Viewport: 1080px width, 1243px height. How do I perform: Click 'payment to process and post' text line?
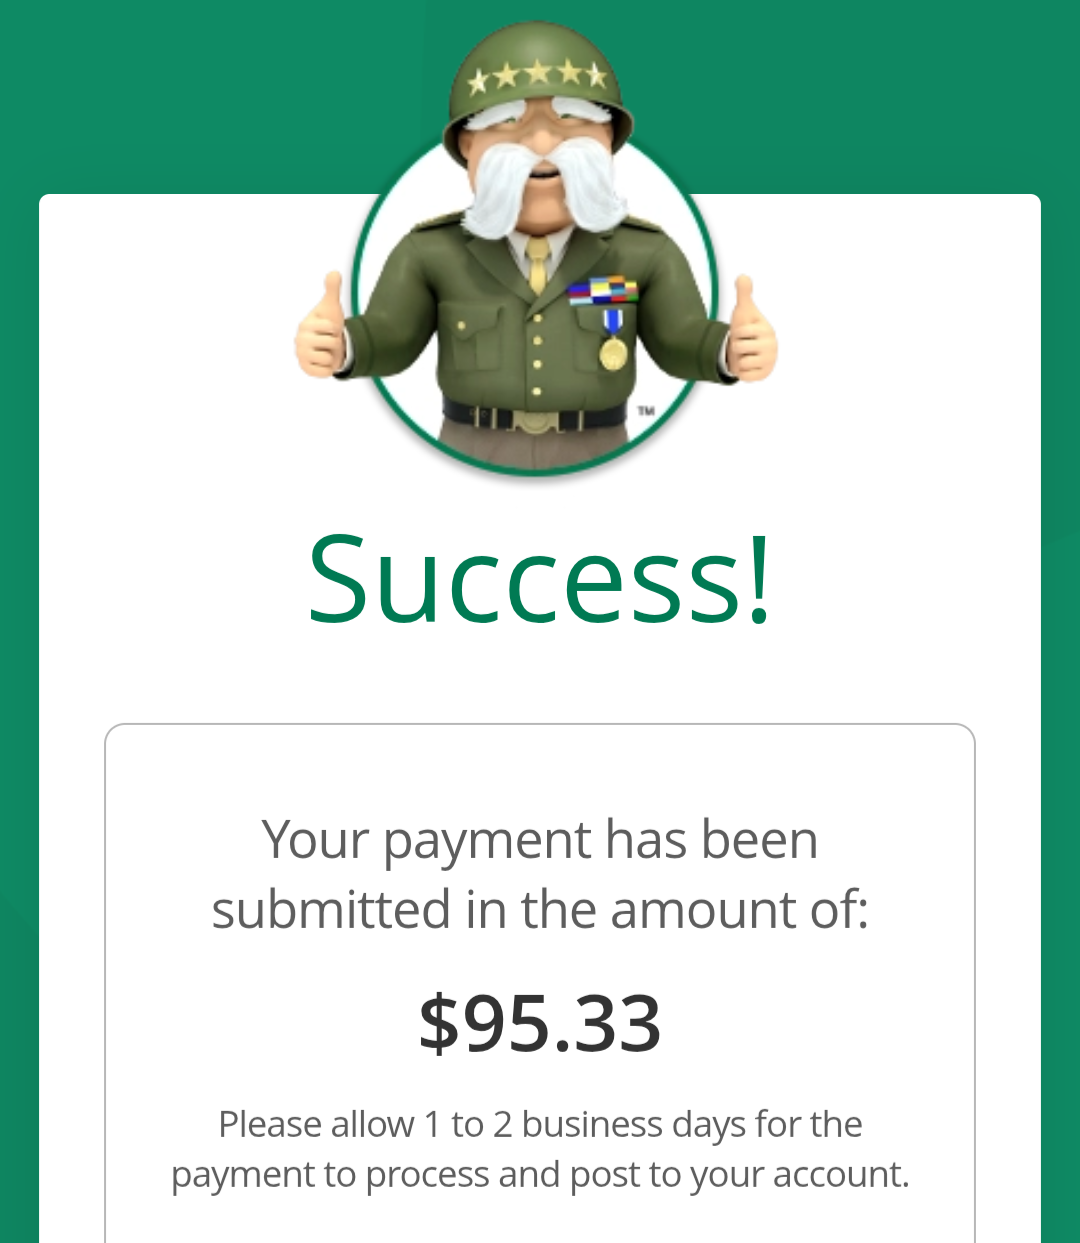pyautogui.click(x=540, y=1174)
